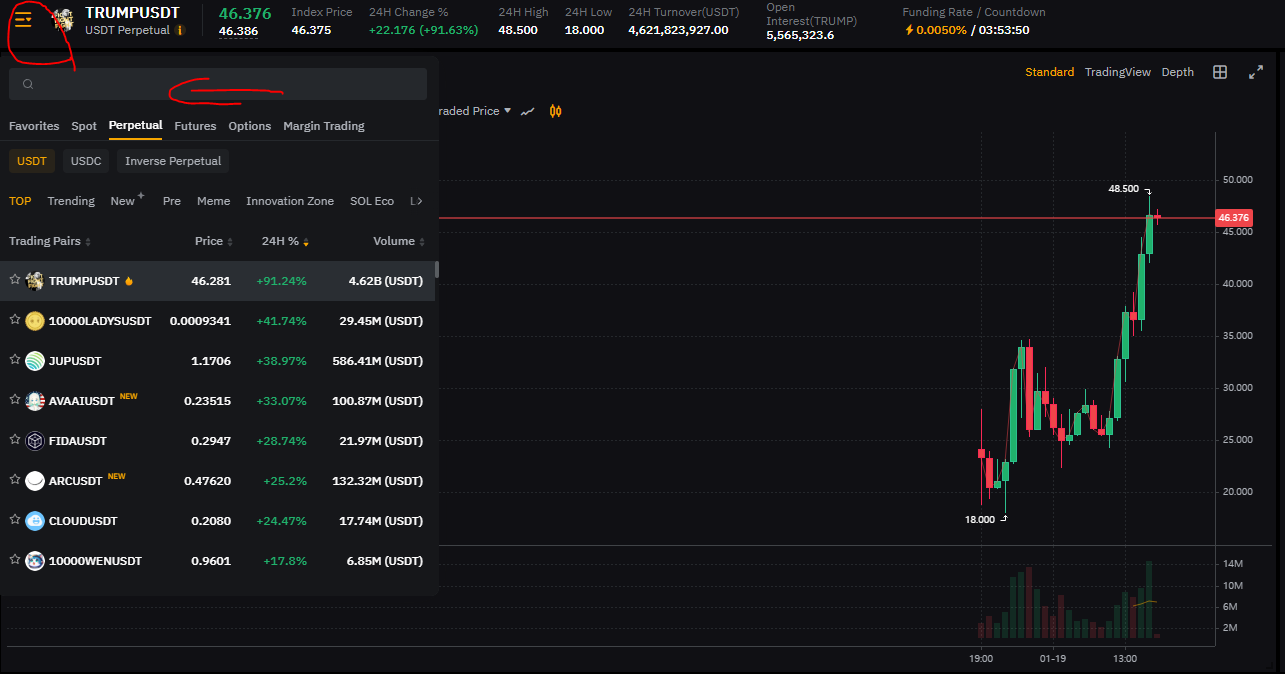Open the Options tab
Screen dimensions: 1285x674
(250, 126)
